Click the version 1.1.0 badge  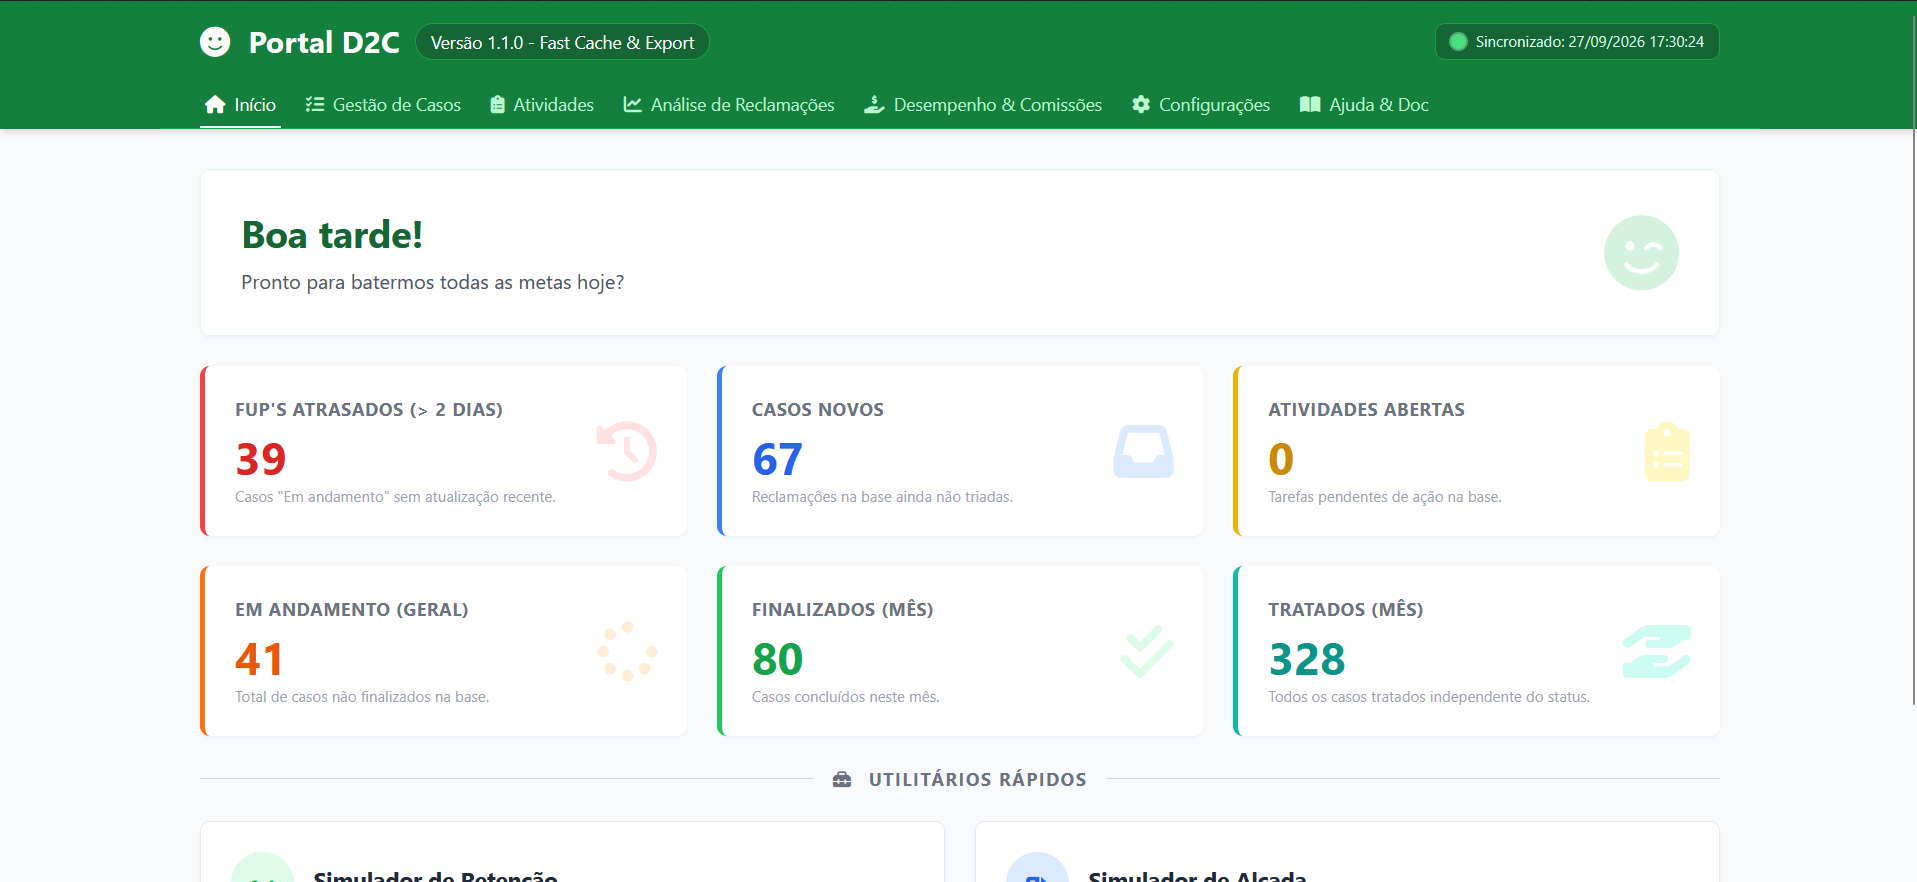(562, 42)
